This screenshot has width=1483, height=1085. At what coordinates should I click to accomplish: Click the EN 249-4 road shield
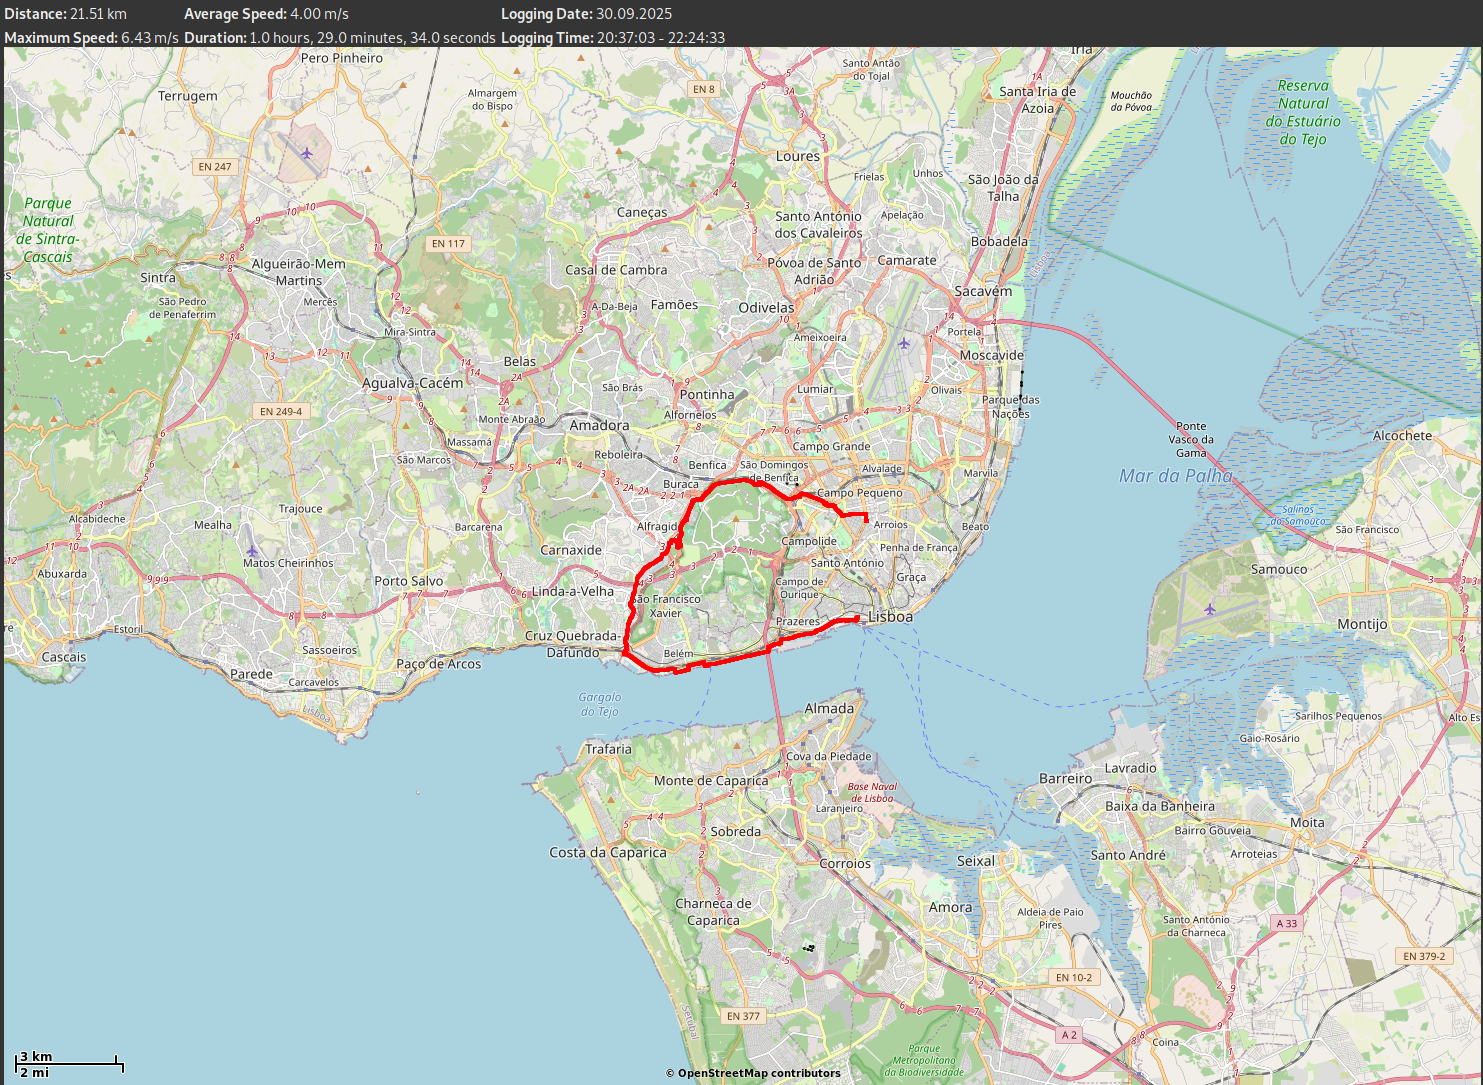point(281,411)
